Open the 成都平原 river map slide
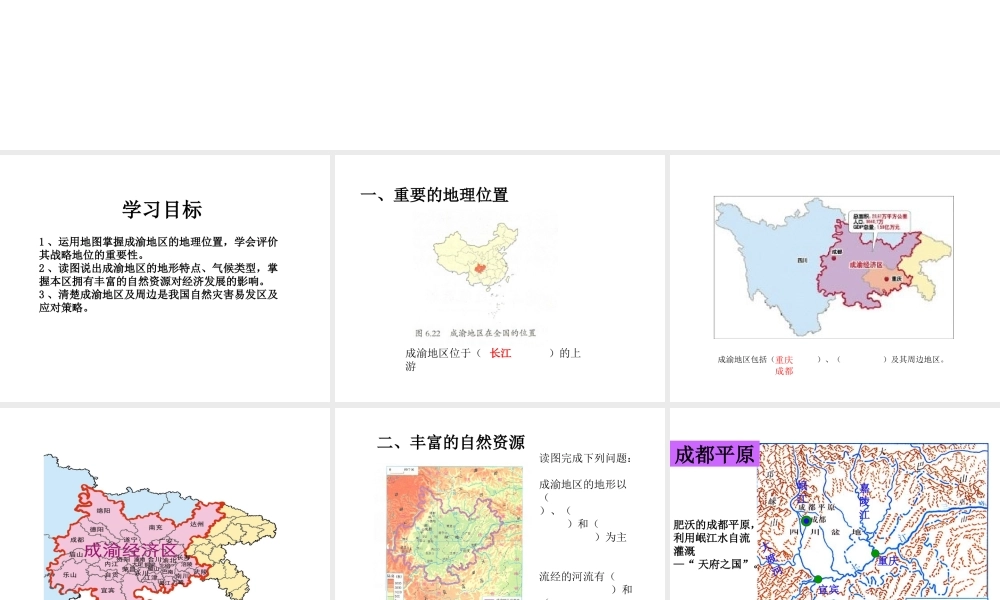Screen dimensions: 1000x600 coord(835,504)
